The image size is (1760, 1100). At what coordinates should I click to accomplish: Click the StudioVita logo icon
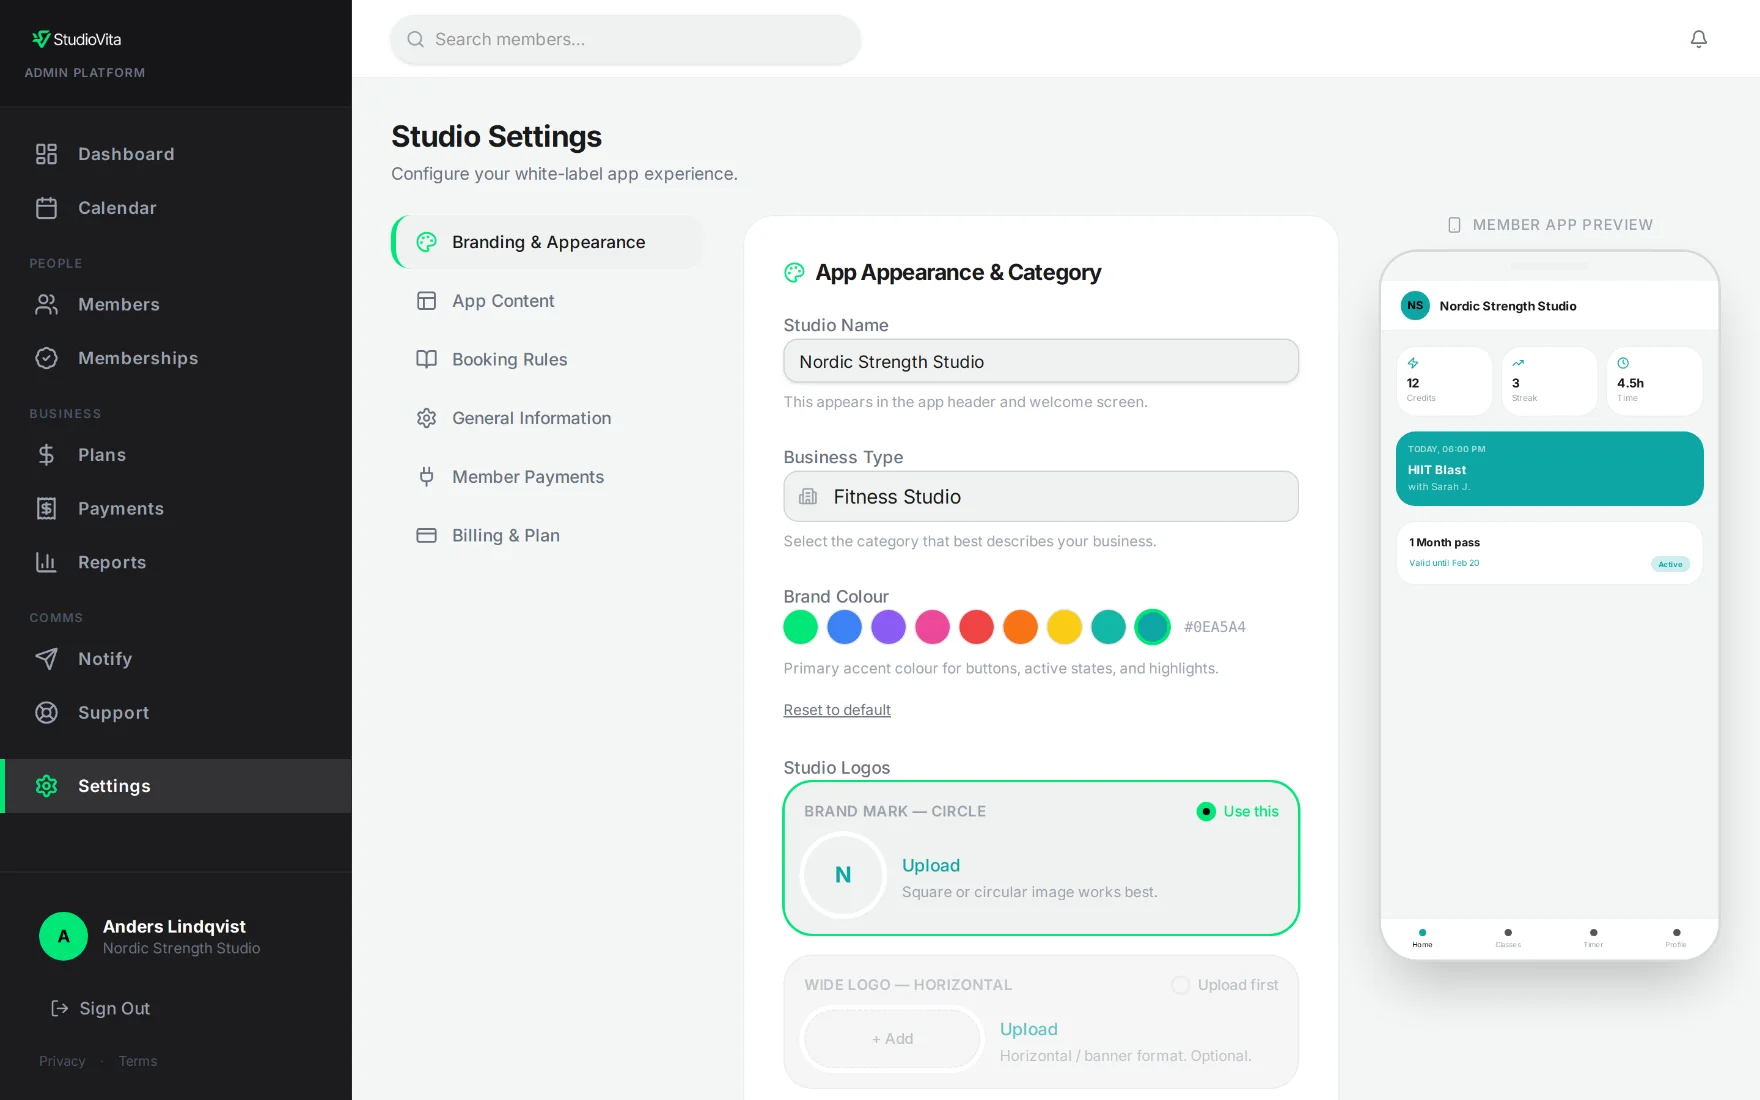tap(40, 39)
